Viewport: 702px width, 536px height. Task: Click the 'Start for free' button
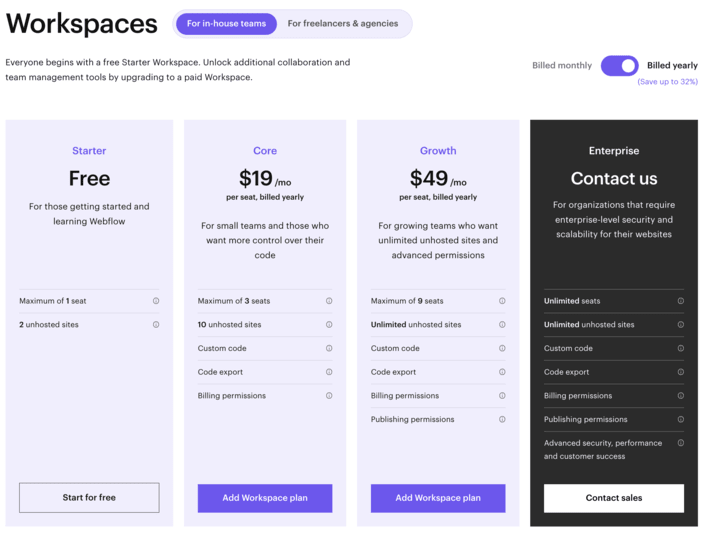click(x=89, y=497)
